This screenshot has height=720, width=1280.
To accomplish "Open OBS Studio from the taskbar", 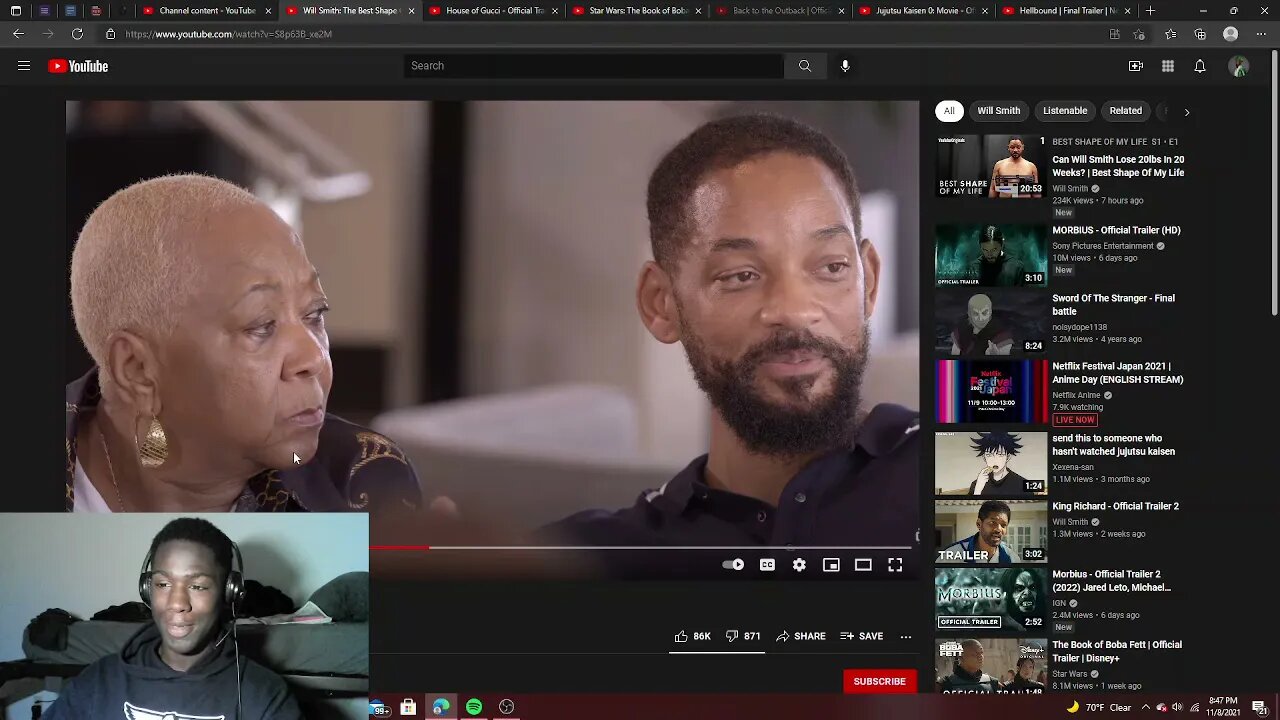I will tap(507, 707).
